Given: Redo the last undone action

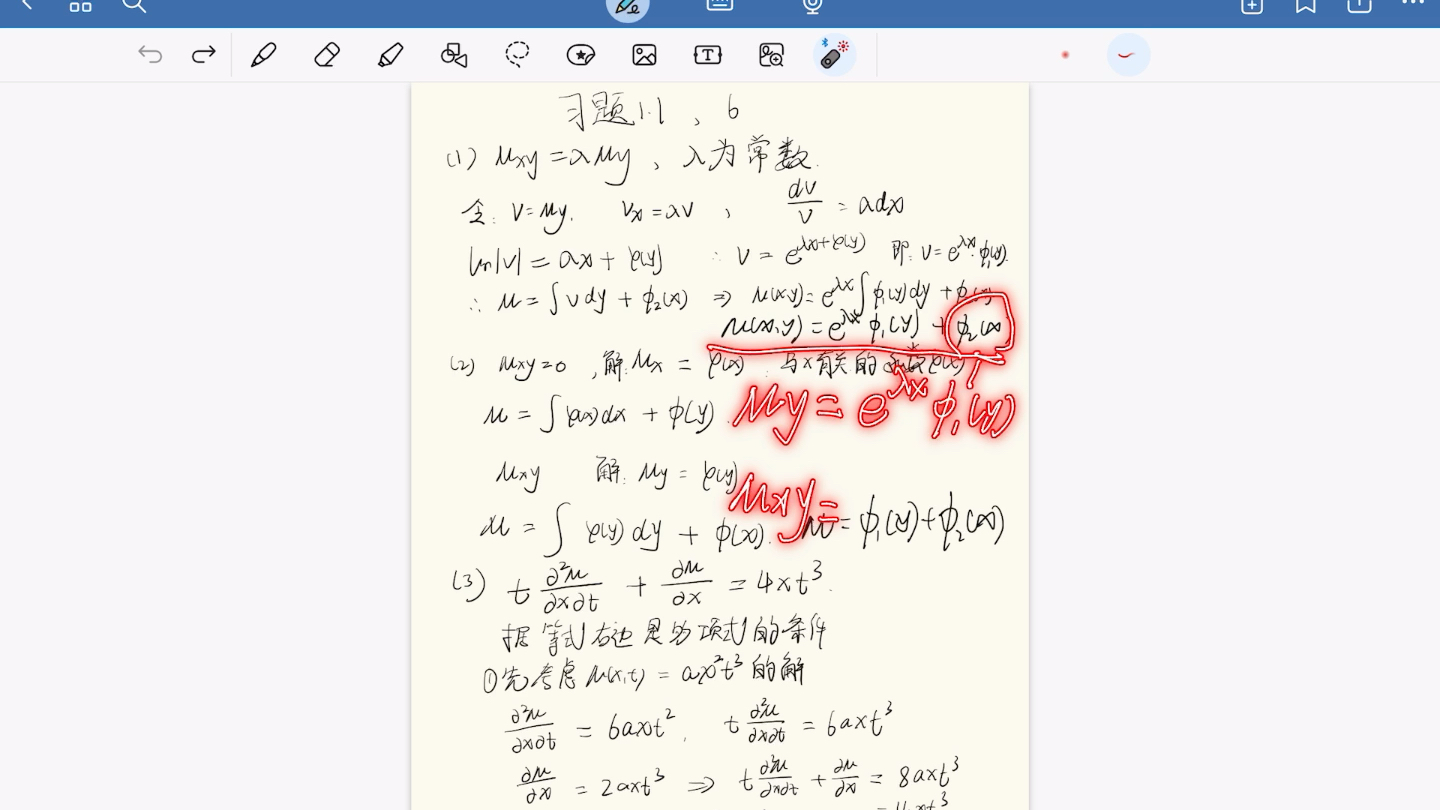Looking at the screenshot, I should point(204,55).
